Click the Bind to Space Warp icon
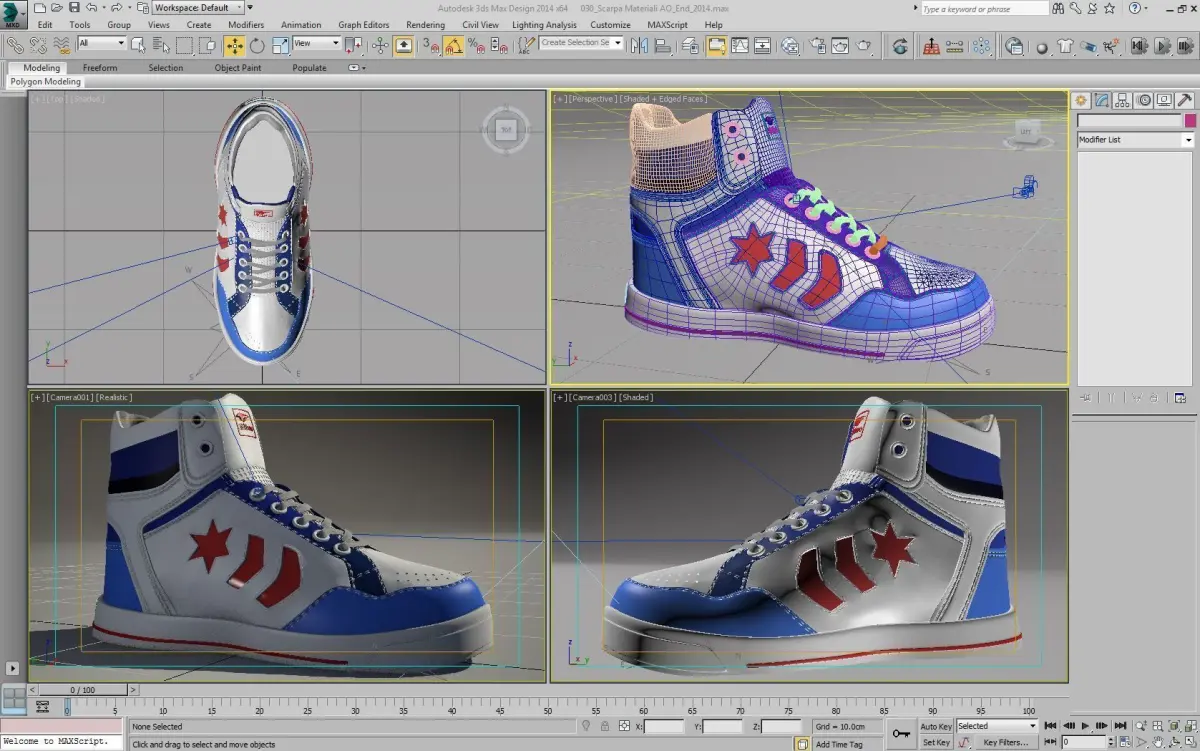The height and width of the screenshot is (751, 1200). (62, 45)
